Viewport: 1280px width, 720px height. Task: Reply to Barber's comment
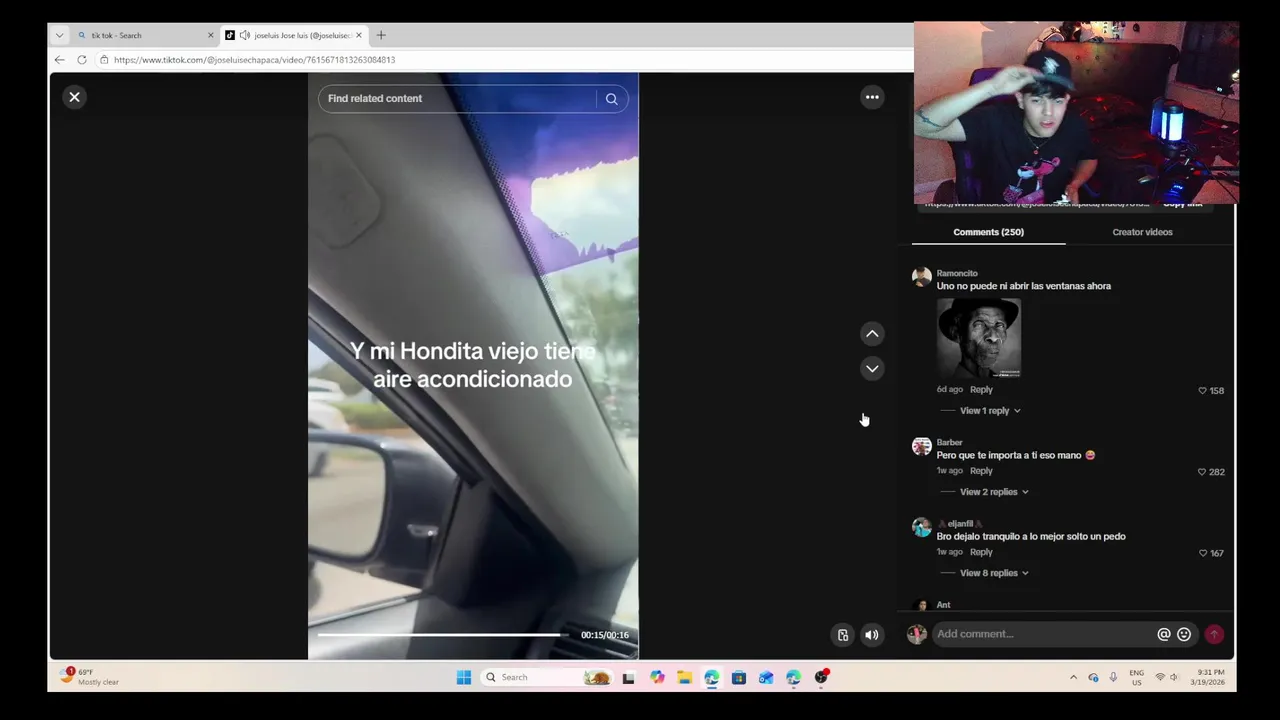pyautogui.click(x=981, y=471)
